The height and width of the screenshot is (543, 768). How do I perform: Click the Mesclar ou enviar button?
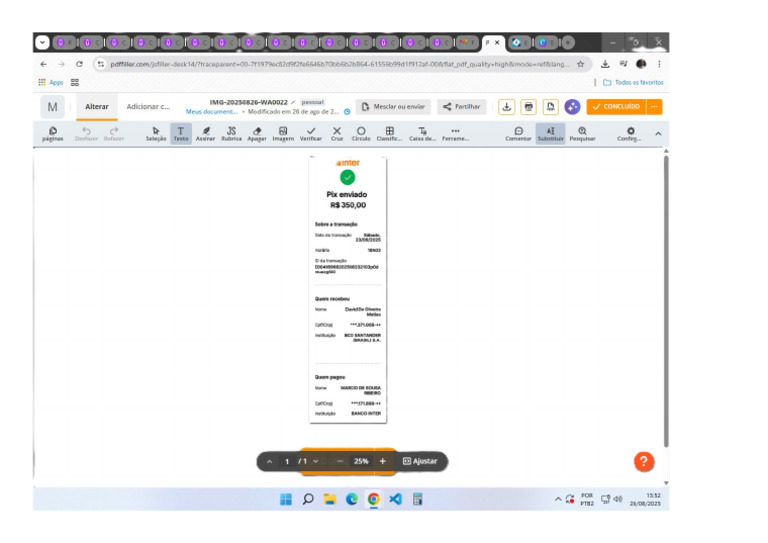pos(393,107)
